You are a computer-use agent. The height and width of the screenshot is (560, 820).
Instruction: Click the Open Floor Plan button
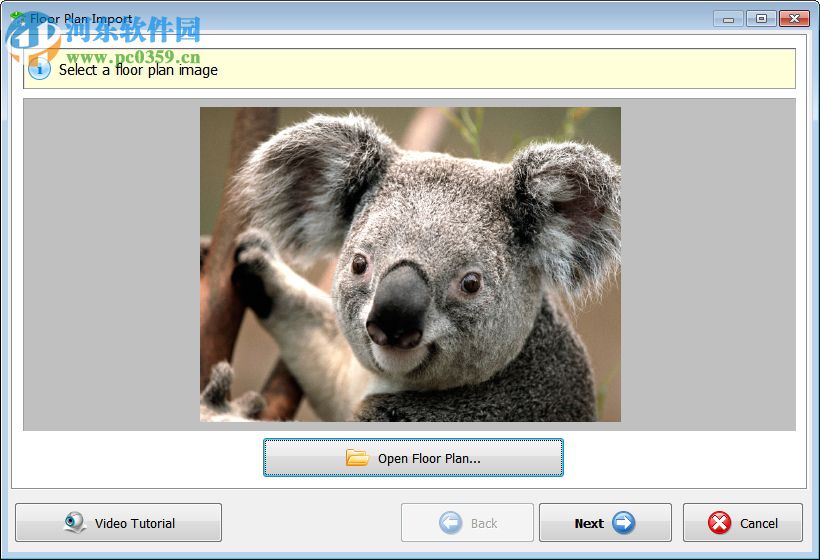pos(413,458)
